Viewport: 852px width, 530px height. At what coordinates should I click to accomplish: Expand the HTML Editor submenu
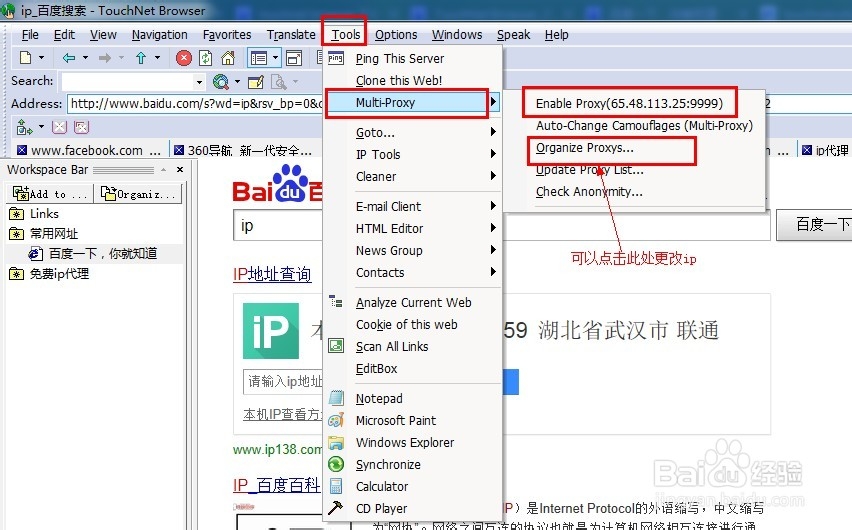(x=412, y=228)
